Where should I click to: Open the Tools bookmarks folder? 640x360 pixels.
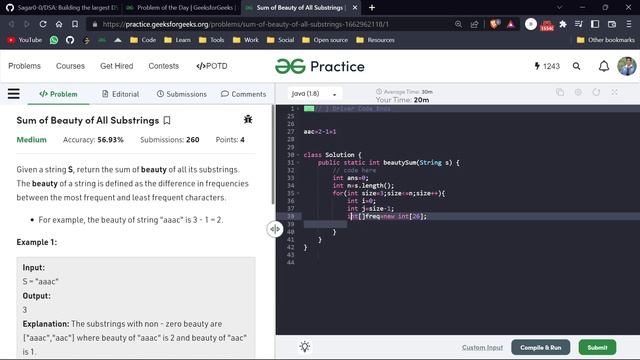(211, 40)
